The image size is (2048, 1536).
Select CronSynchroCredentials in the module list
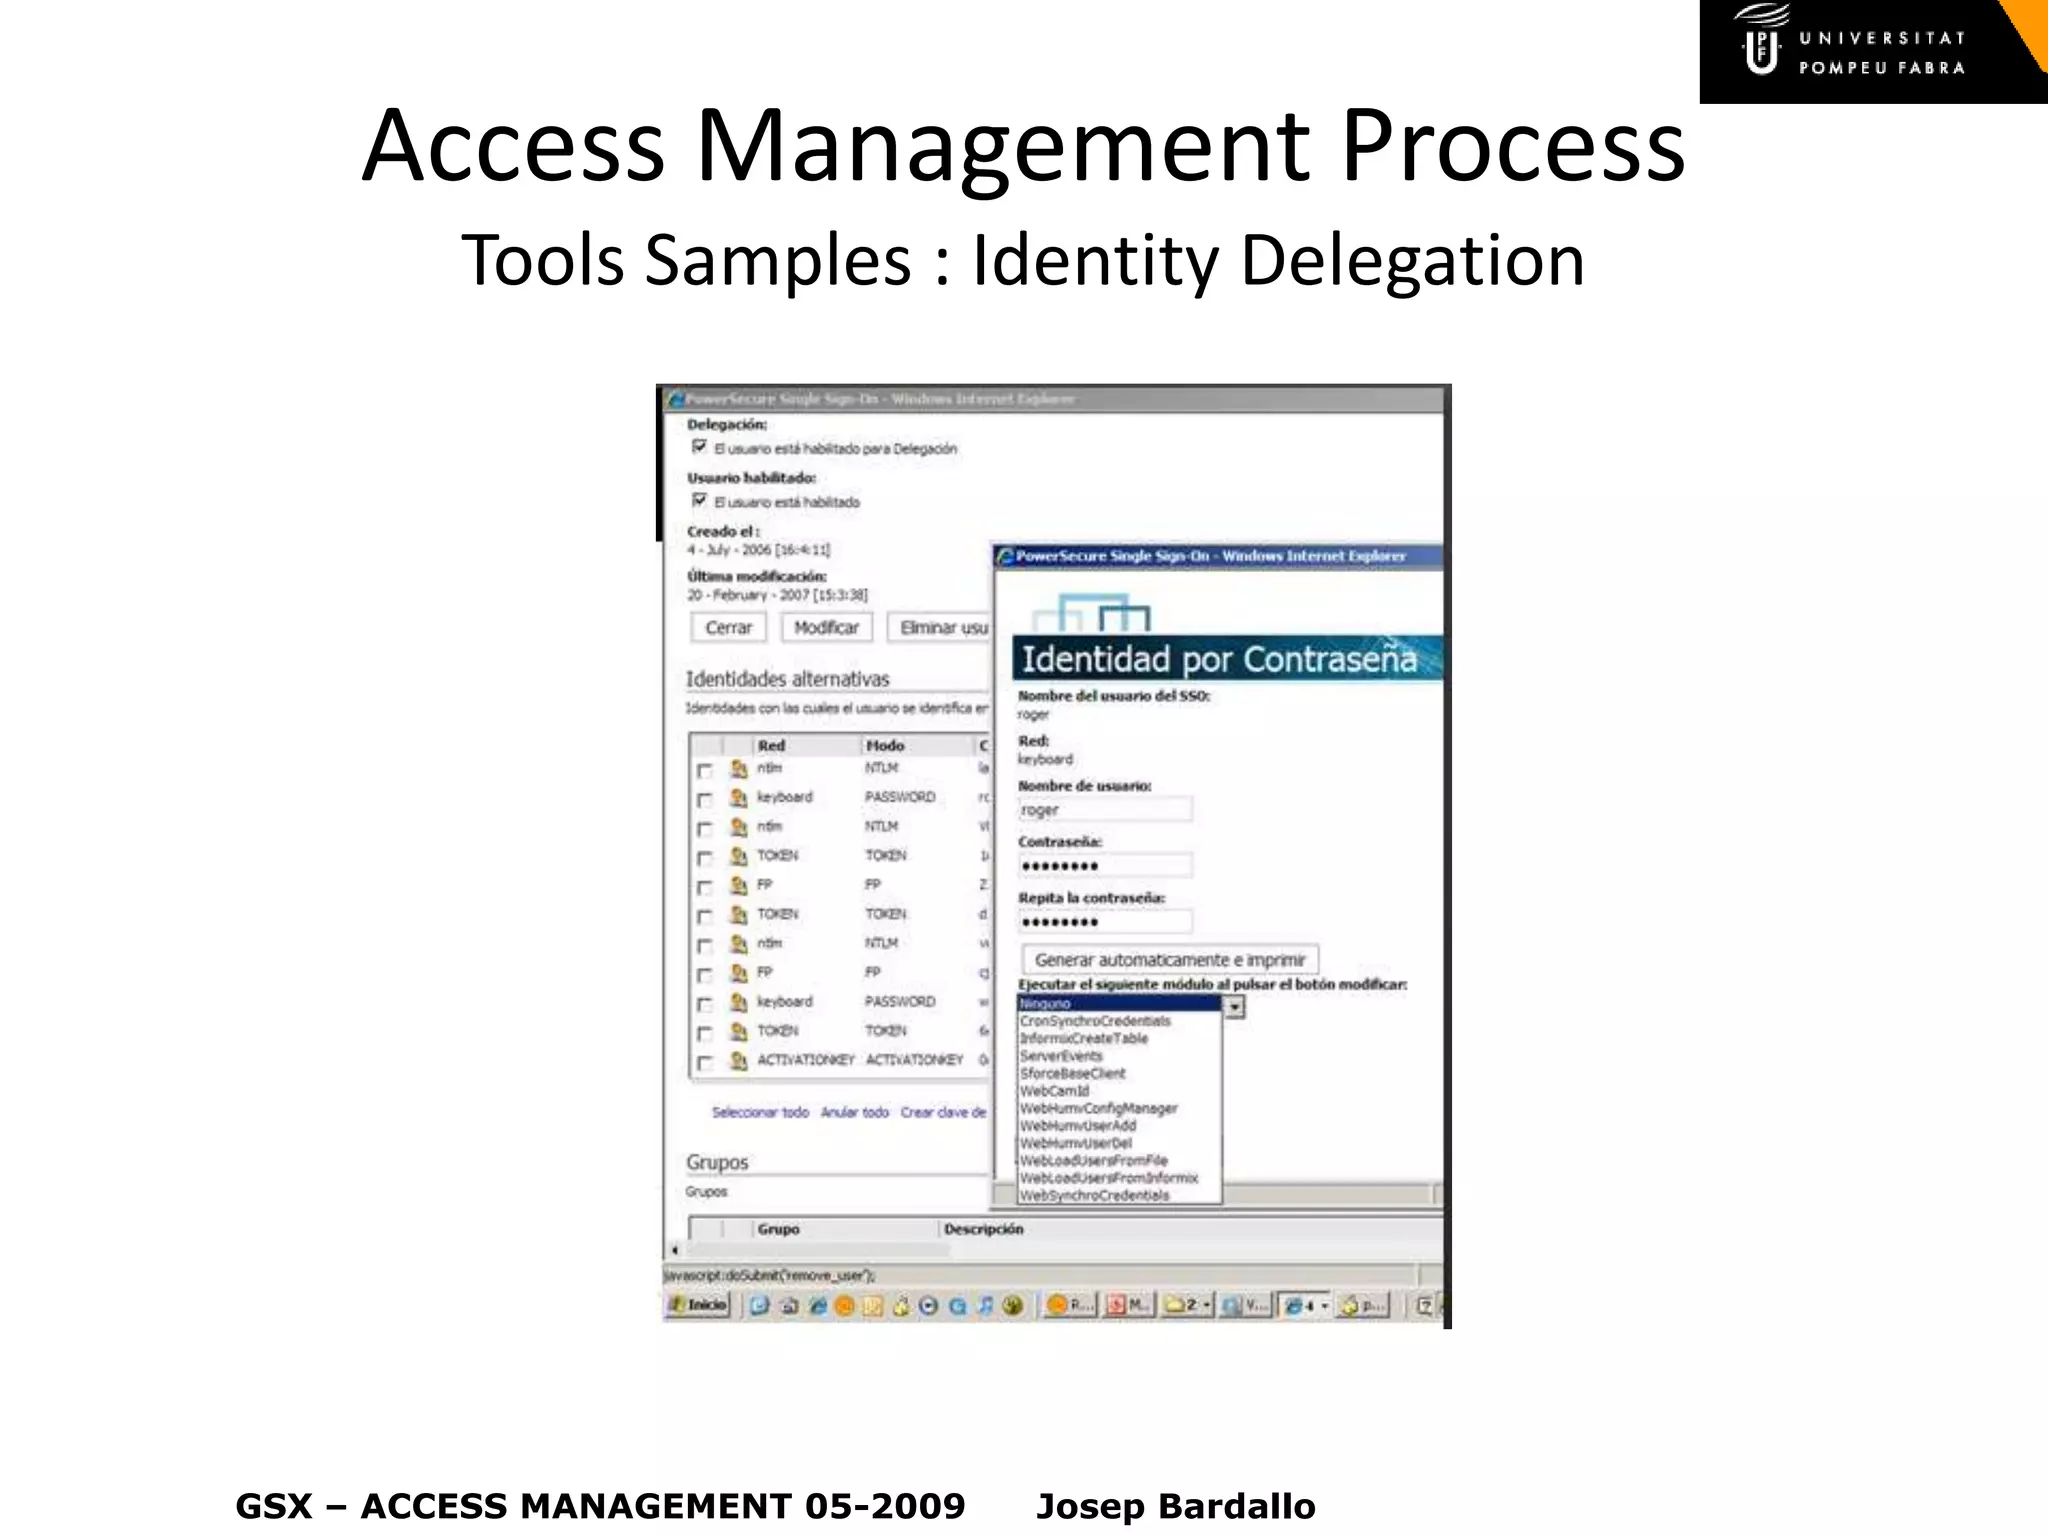(x=1119, y=1021)
